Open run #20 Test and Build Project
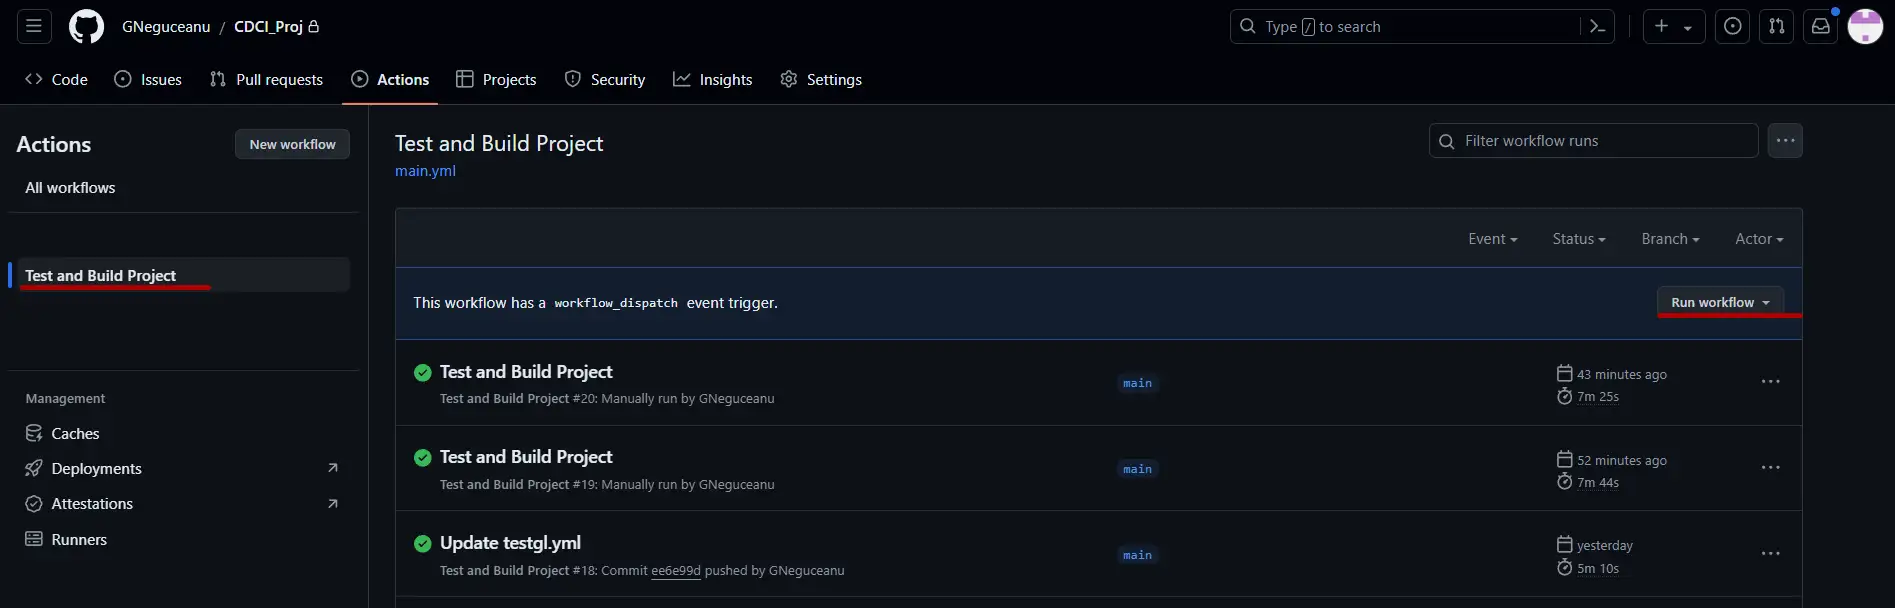This screenshot has width=1895, height=608. (526, 372)
